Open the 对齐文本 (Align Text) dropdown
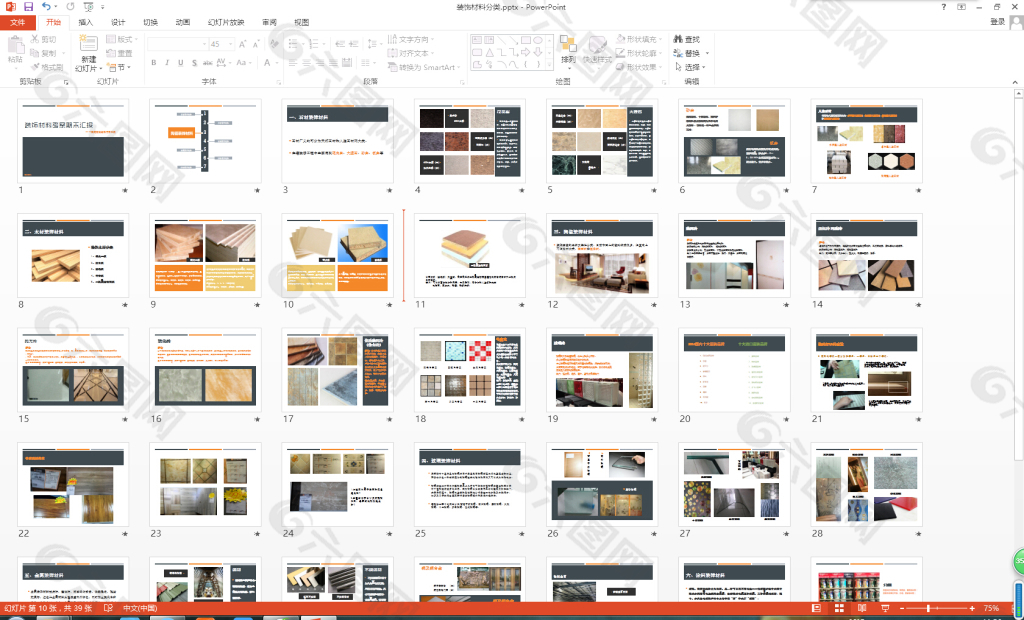This screenshot has height=620, width=1024. [410, 53]
